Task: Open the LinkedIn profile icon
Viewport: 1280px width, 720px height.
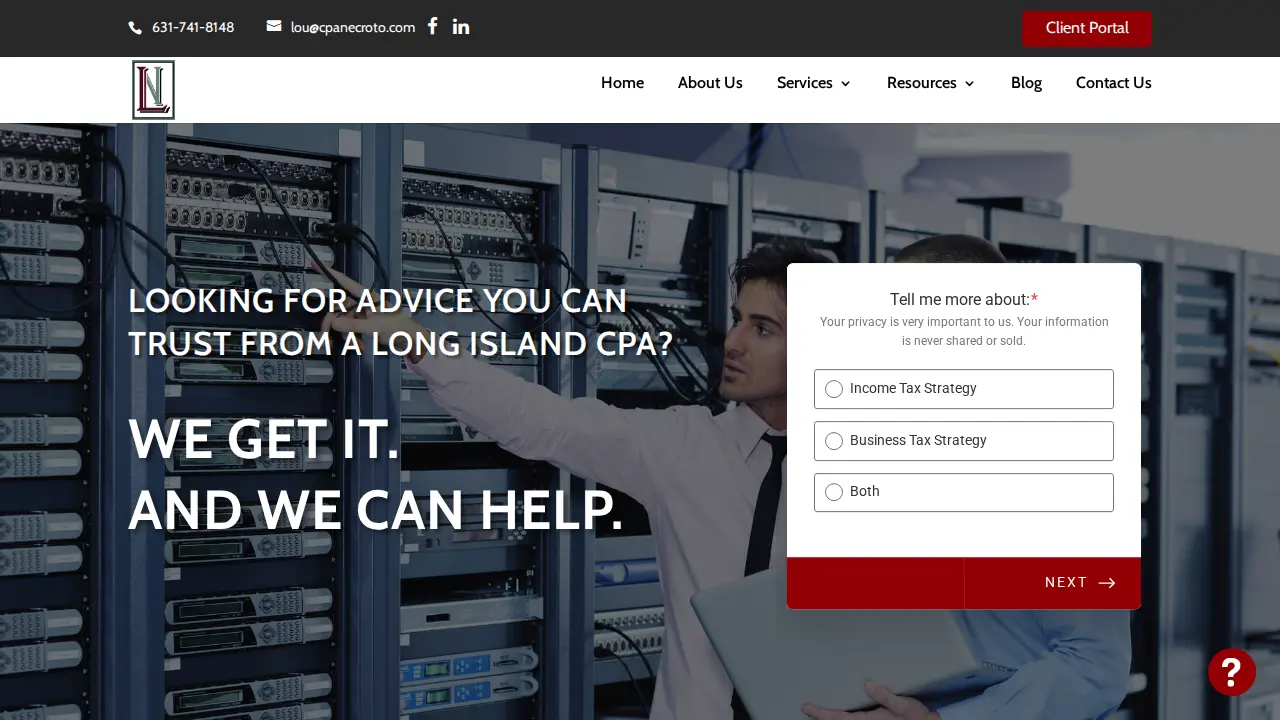Action: coord(460,27)
